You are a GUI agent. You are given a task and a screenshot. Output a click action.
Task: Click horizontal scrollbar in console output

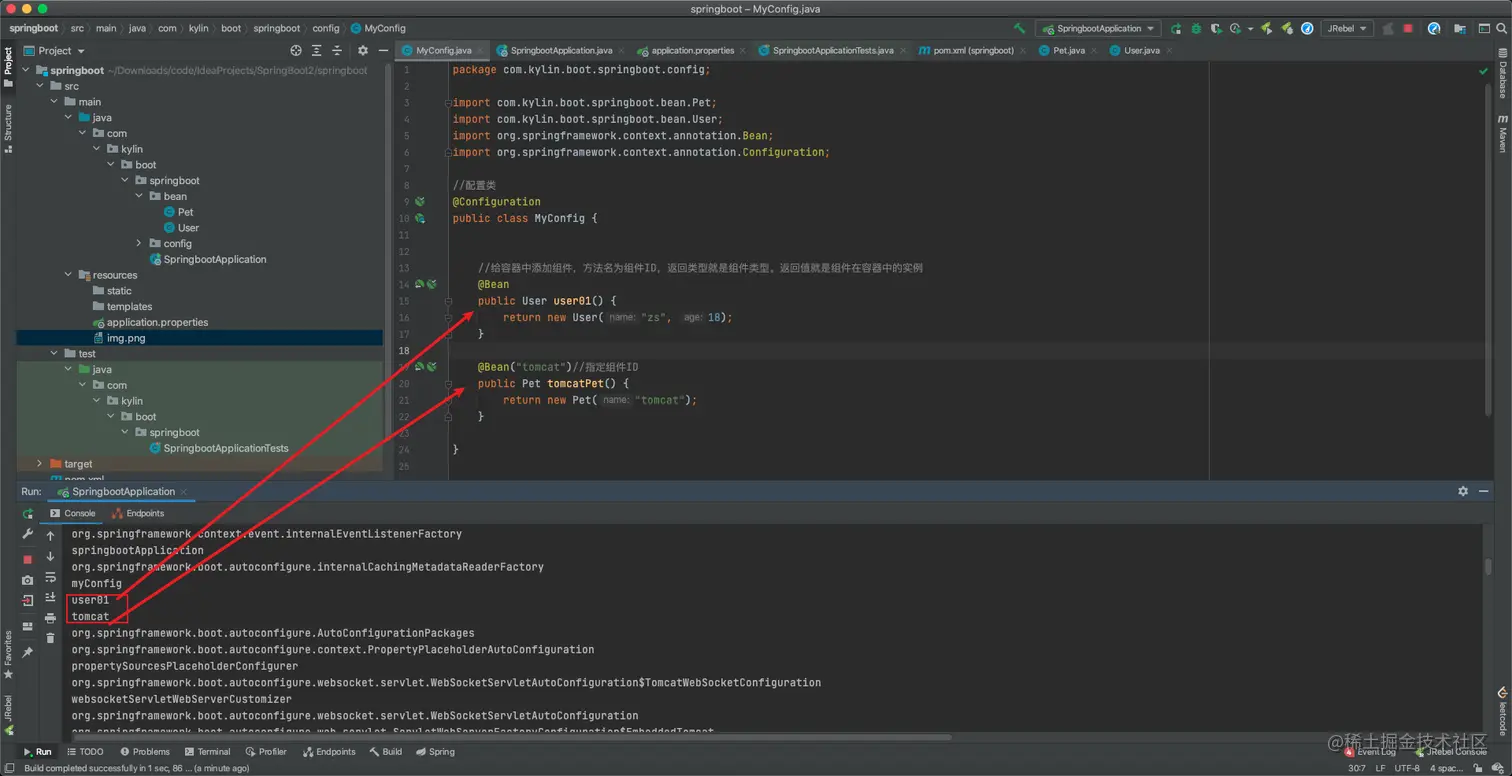pyautogui.click(x=510, y=738)
